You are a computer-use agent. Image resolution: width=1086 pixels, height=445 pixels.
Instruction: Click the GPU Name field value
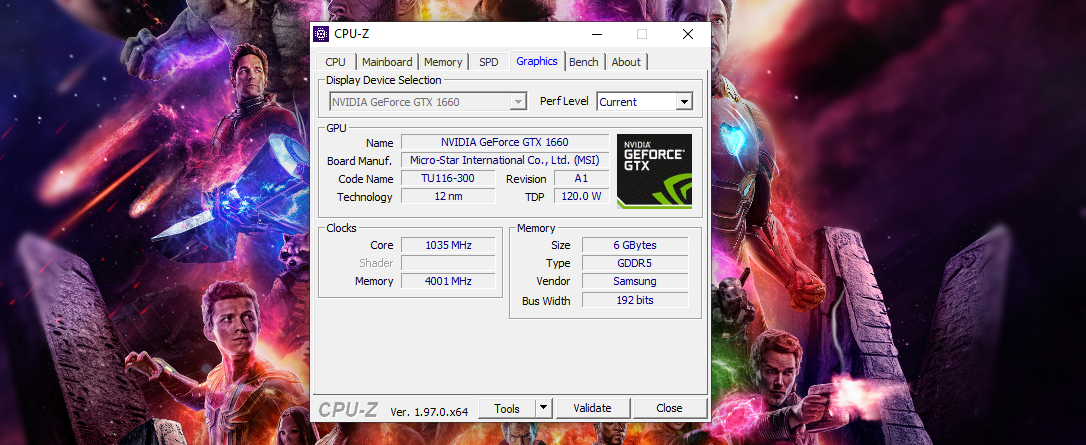click(505, 142)
